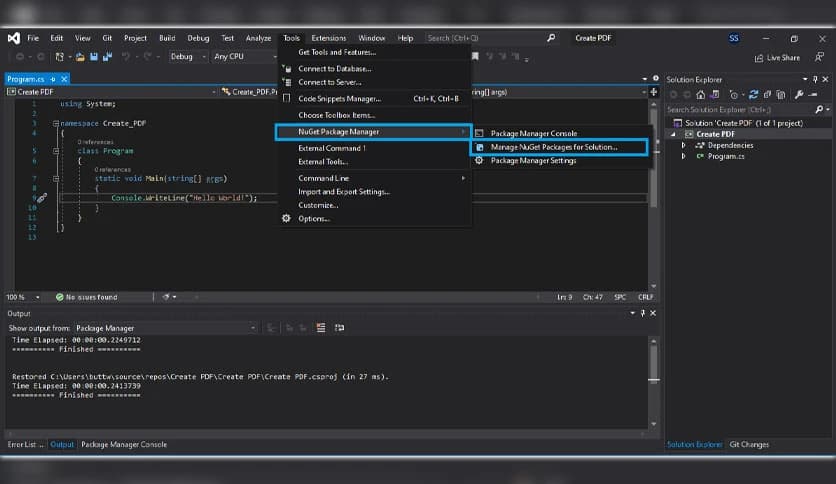Click the Pending Changes Filter clock icon
Screen dimensions: 836x484
point(734,95)
